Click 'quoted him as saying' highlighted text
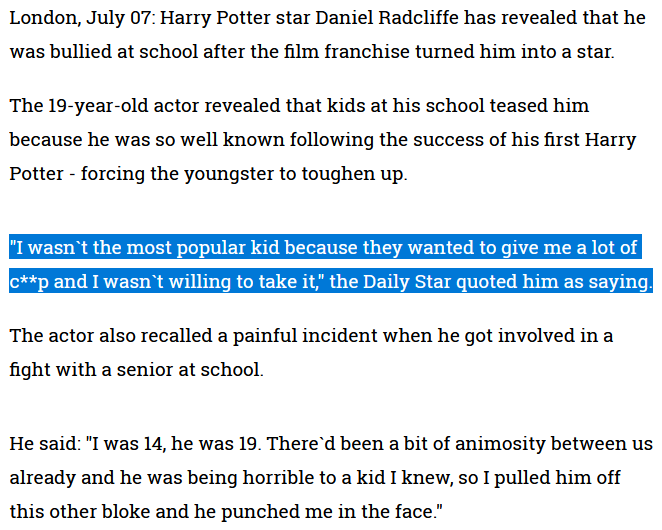The height and width of the screenshot is (530, 662). (554, 282)
